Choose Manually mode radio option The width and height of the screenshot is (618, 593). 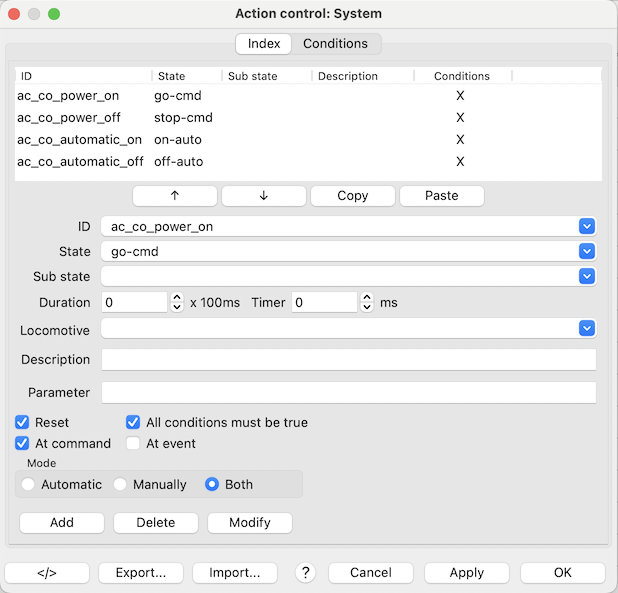[120, 484]
